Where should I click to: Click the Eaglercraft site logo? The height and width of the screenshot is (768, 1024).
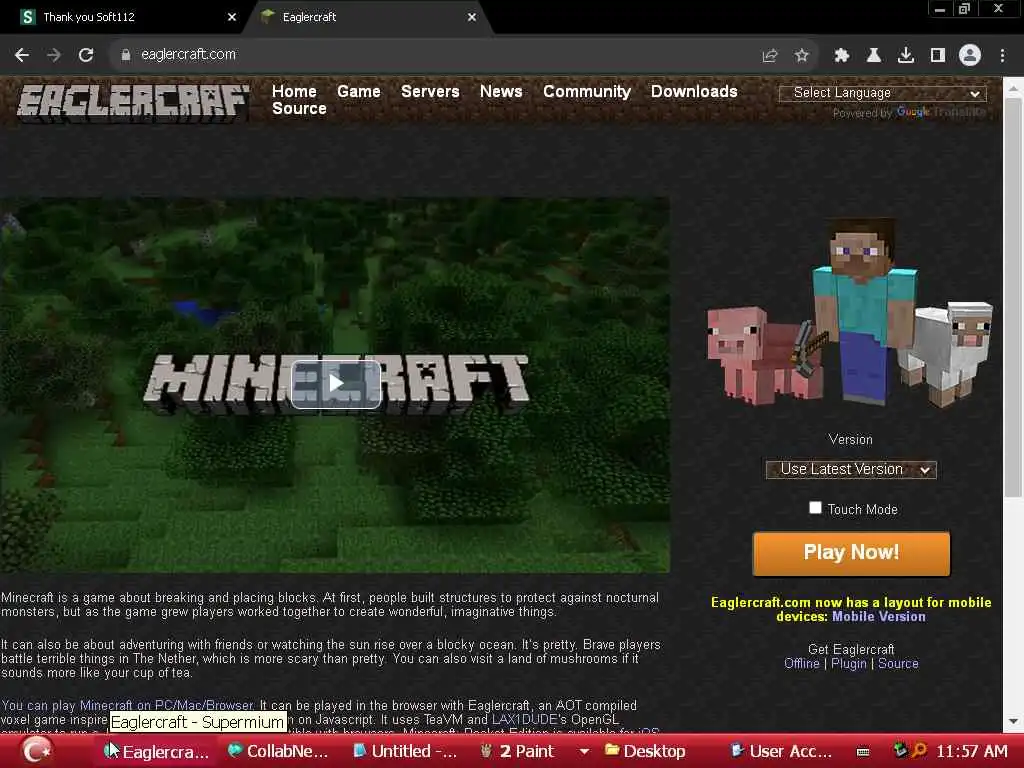click(133, 102)
